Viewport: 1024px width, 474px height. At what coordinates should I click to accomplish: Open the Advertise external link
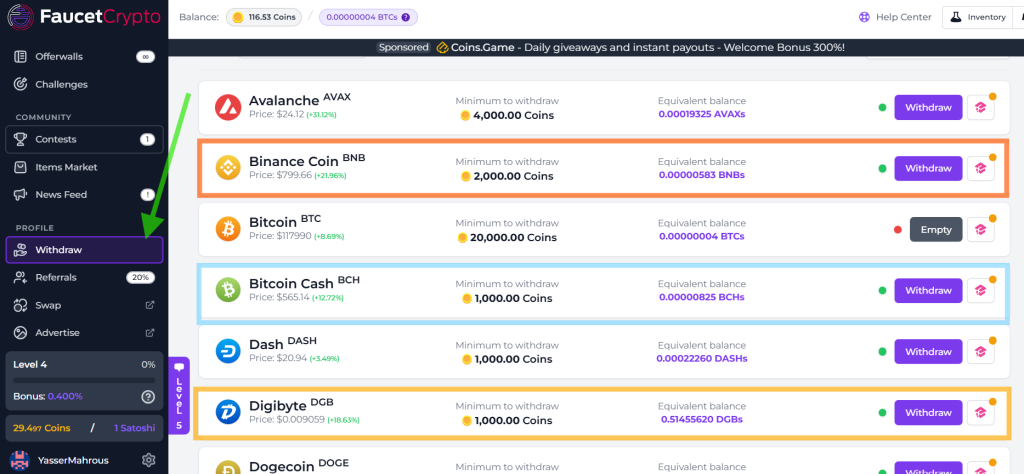84,332
